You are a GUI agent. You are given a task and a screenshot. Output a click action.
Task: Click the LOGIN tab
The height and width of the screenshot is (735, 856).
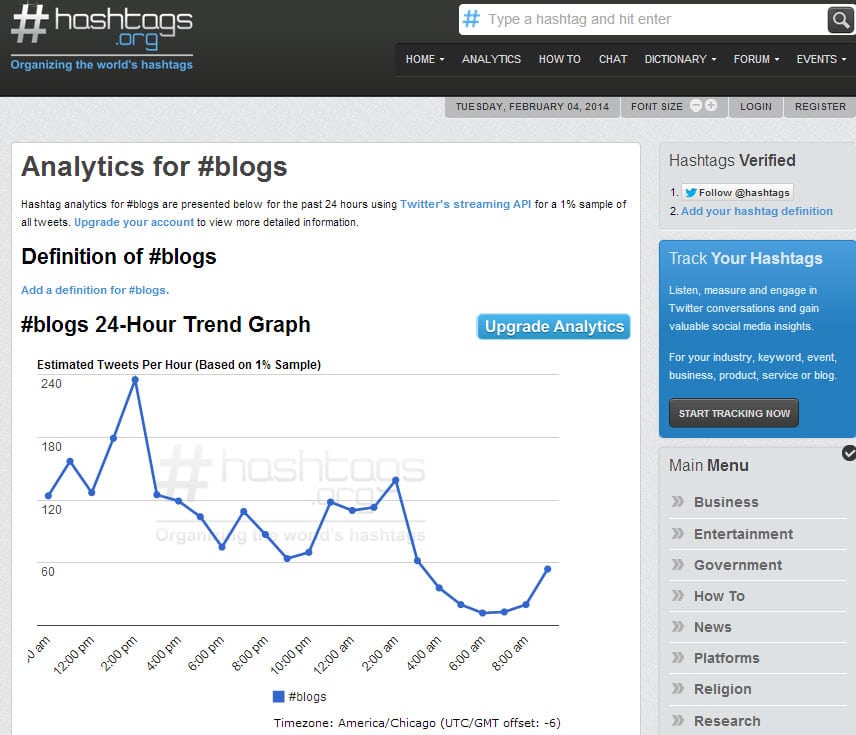756,106
